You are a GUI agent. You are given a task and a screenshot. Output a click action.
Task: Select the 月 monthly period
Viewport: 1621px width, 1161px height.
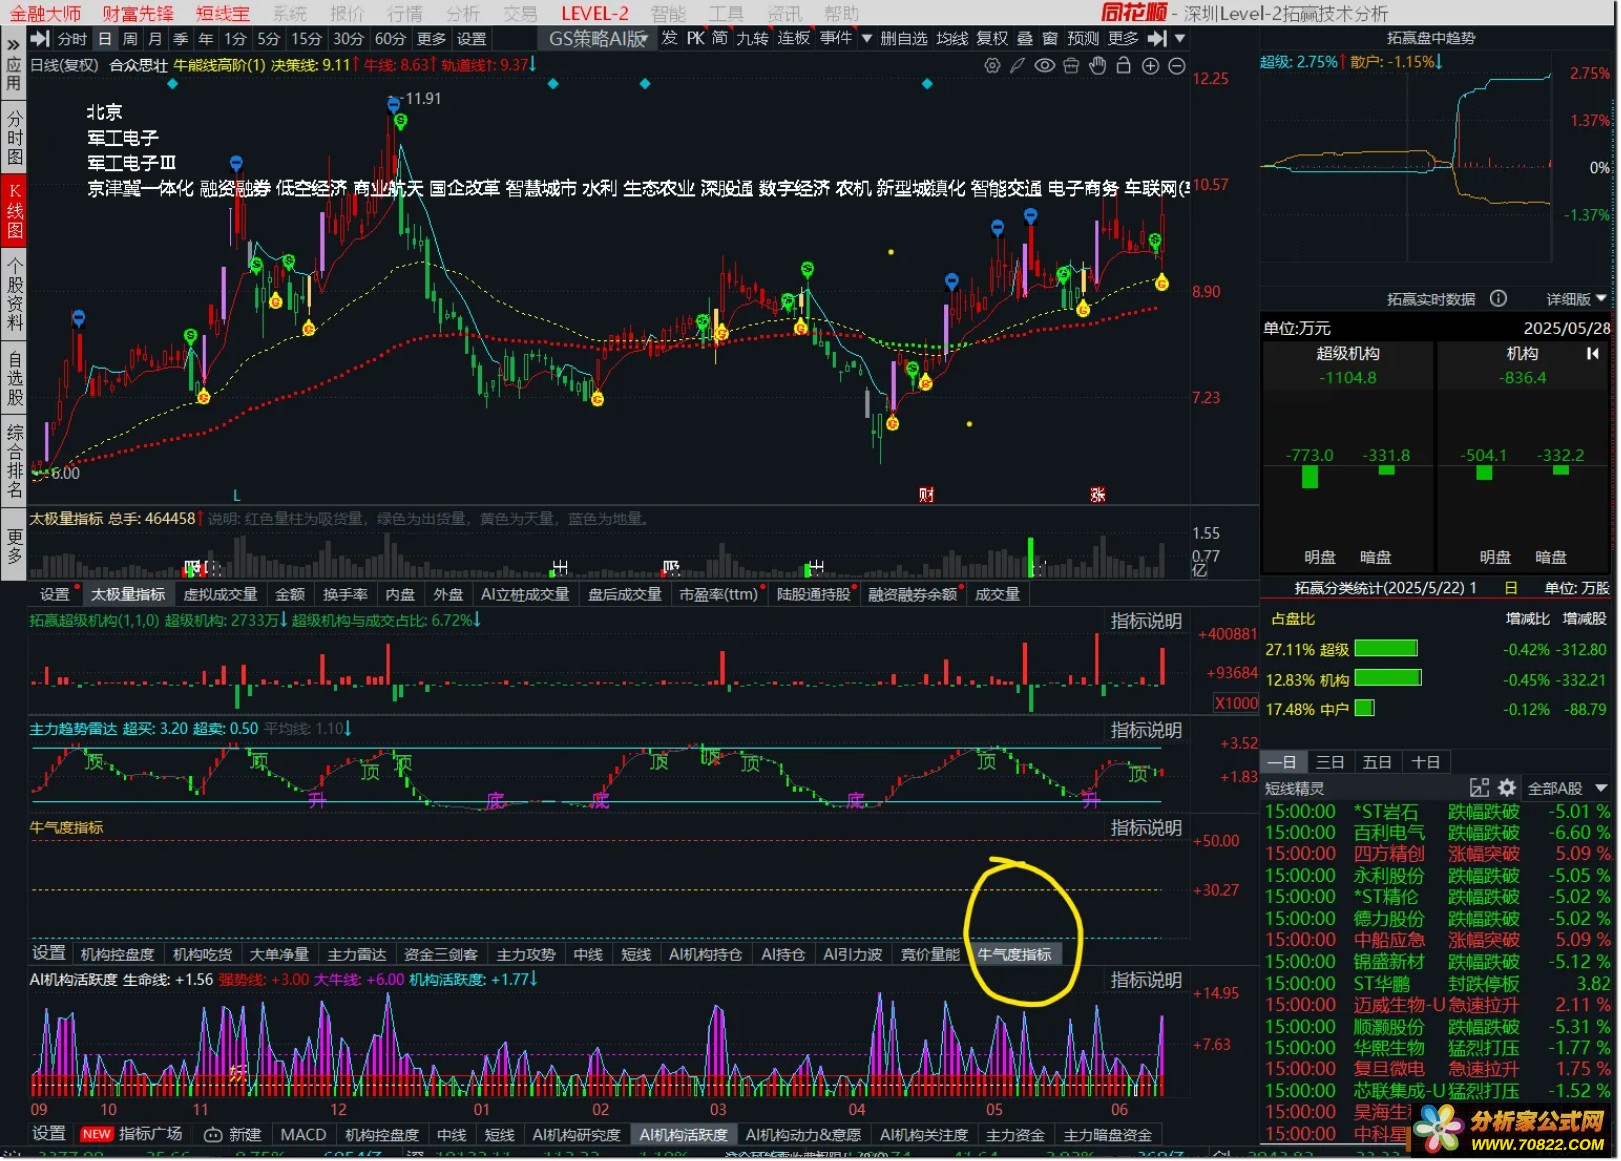pos(155,38)
